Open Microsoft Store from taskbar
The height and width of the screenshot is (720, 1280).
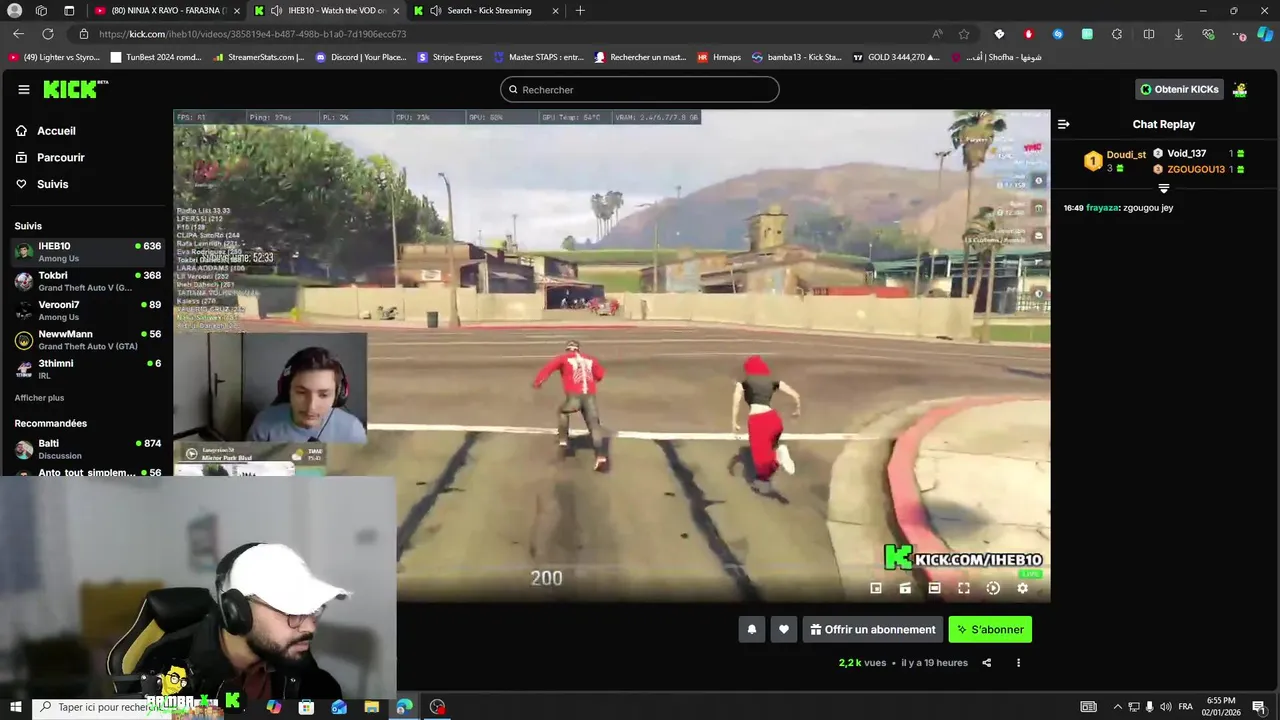tap(306, 707)
